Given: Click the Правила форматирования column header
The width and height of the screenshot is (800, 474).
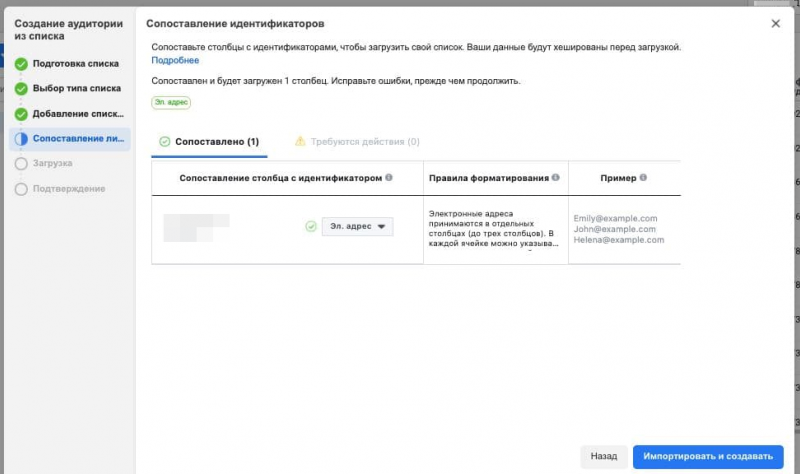Looking at the screenshot, I should pos(489,178).
